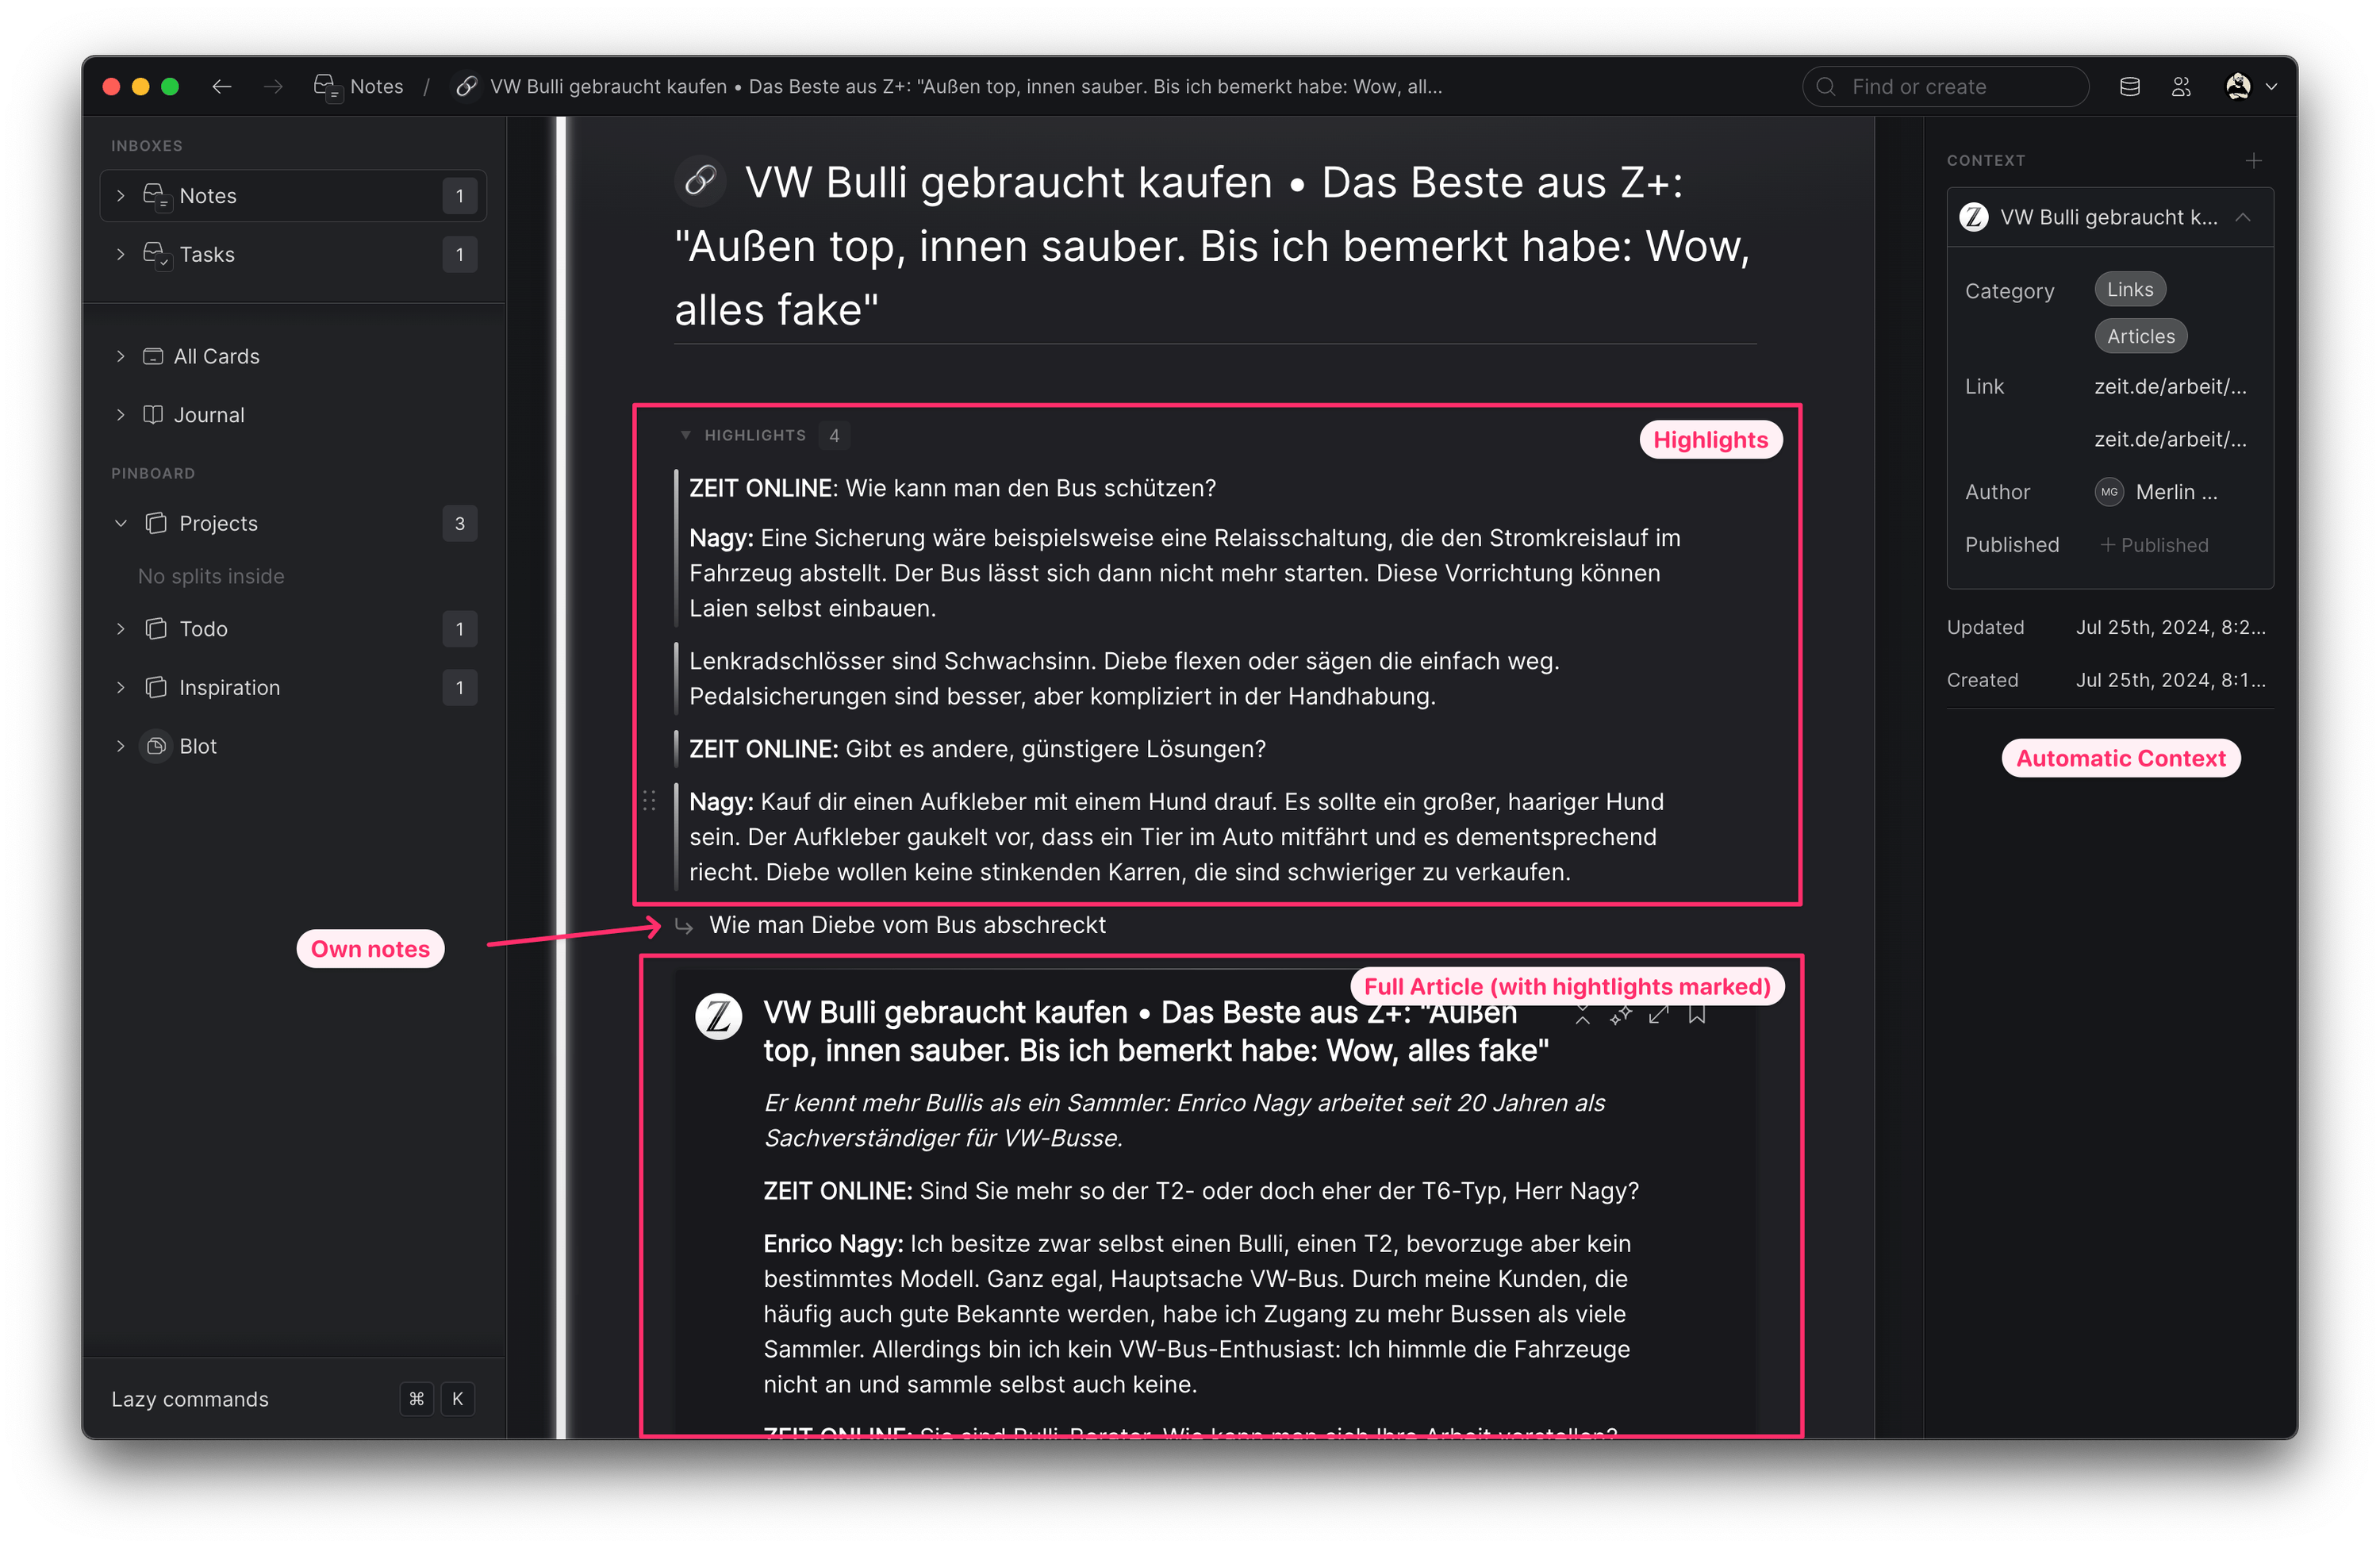Collapse the Highlights section
2380x1548 pixels.
[x=685, y=436]
